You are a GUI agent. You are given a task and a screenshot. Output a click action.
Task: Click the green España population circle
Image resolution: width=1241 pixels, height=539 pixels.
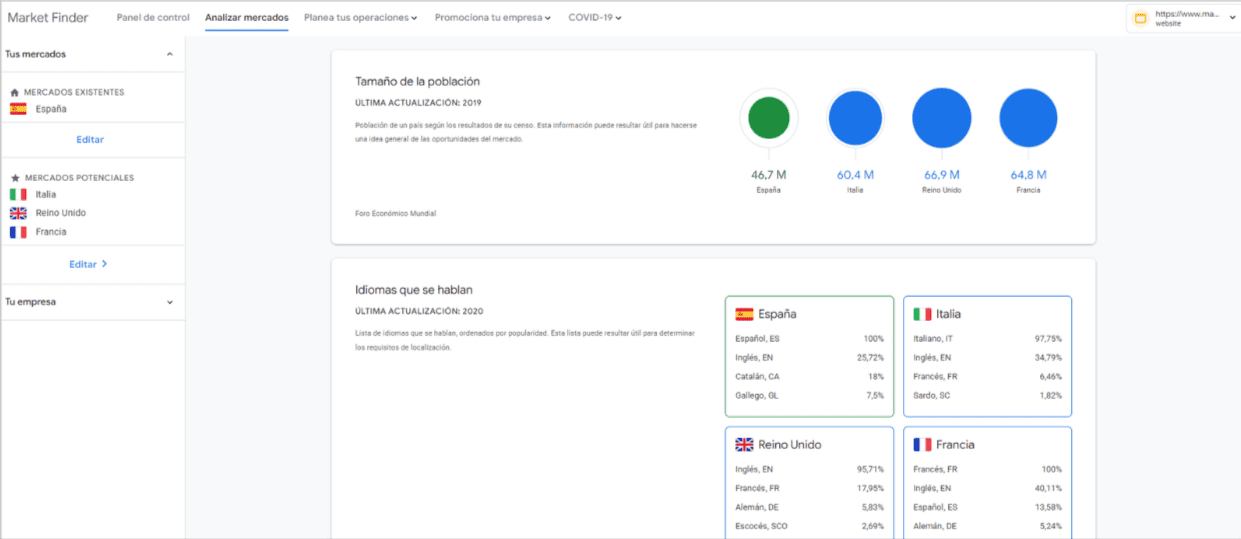coord(768,118)
